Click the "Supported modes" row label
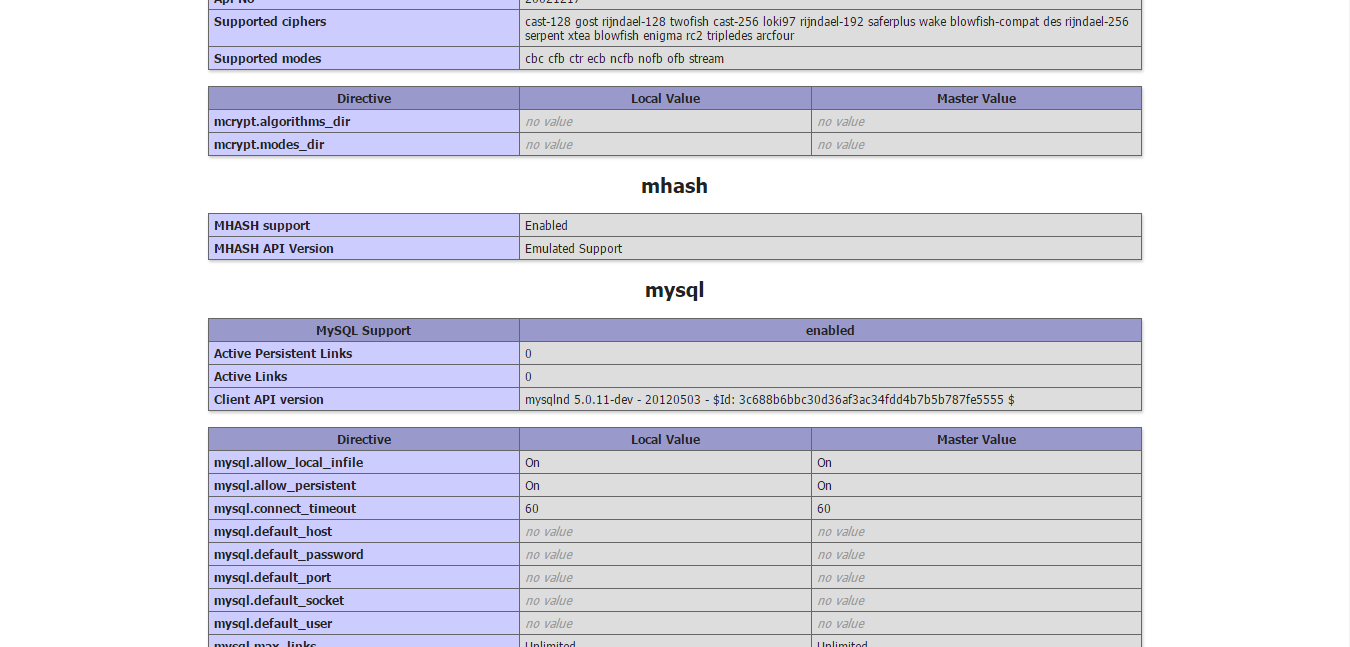This screenshot has height=647, width=1350. click(x=268, y=58)
